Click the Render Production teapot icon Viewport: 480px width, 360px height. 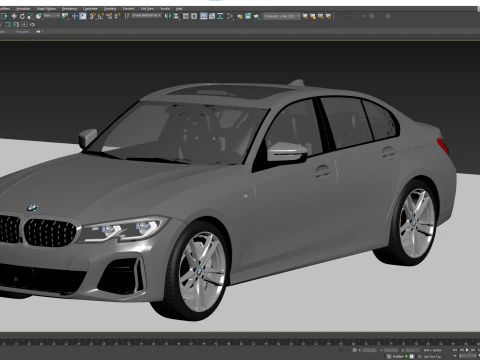[x=256, y=16]
